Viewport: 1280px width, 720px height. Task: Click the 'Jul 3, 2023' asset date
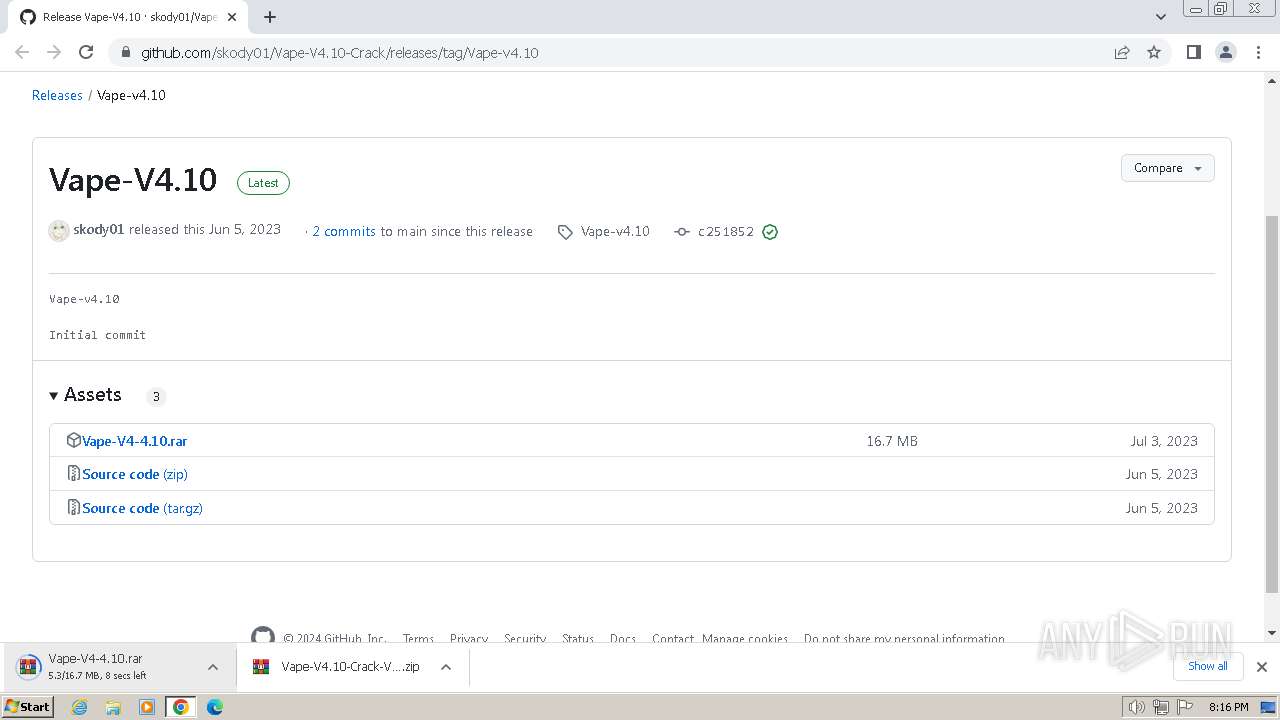(x=1164, y=441)
